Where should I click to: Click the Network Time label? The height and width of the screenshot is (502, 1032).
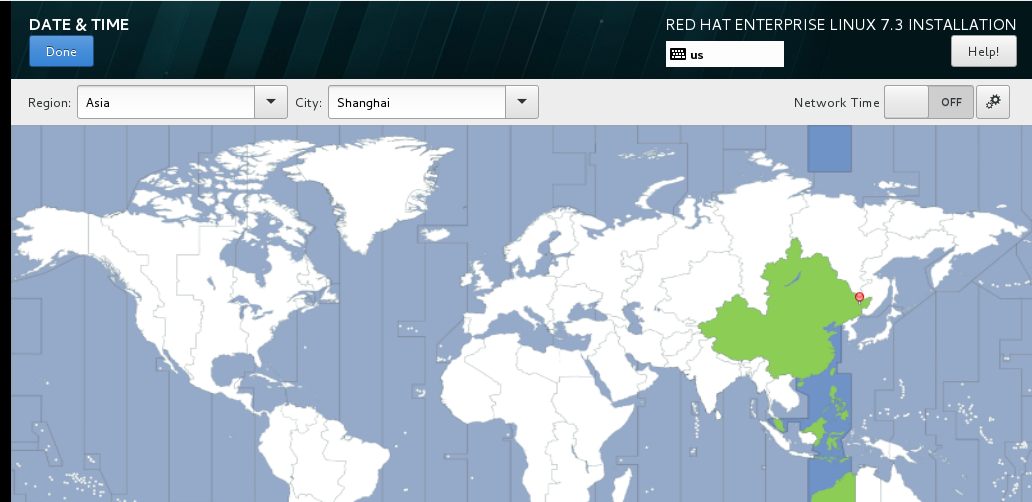[x=836, y=103]
